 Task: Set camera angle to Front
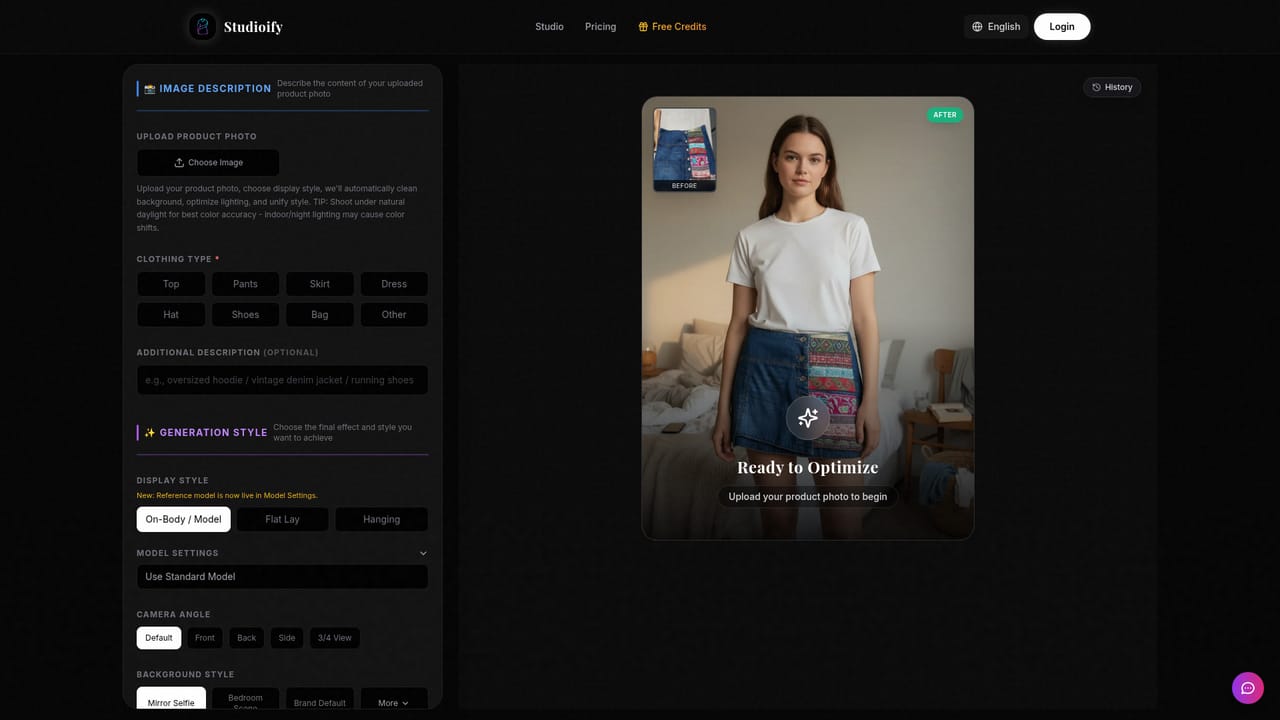pos(205,638)
